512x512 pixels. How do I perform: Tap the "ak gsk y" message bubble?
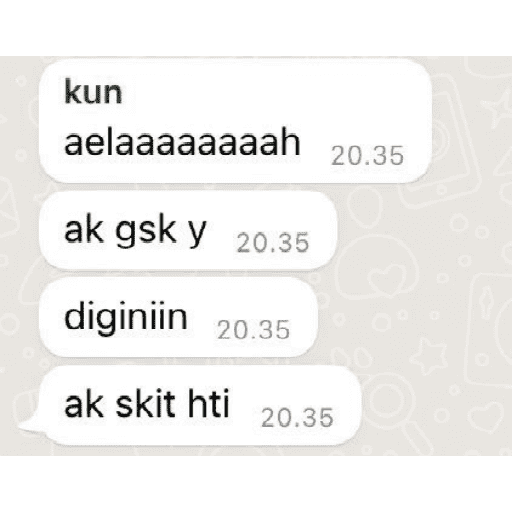pos(188,231)
